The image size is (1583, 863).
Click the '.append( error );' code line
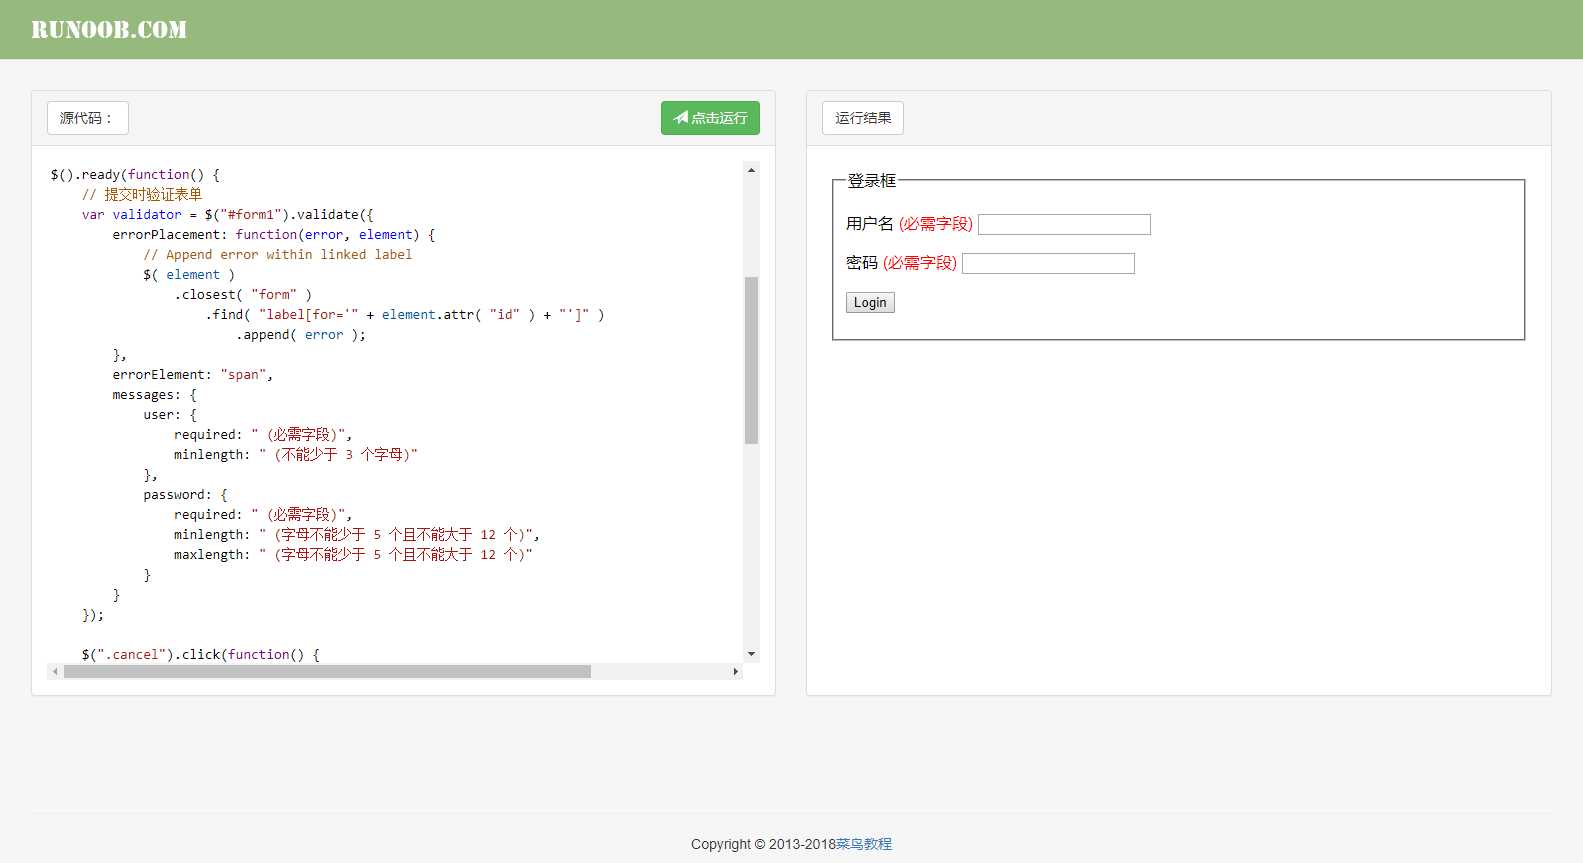301,334
